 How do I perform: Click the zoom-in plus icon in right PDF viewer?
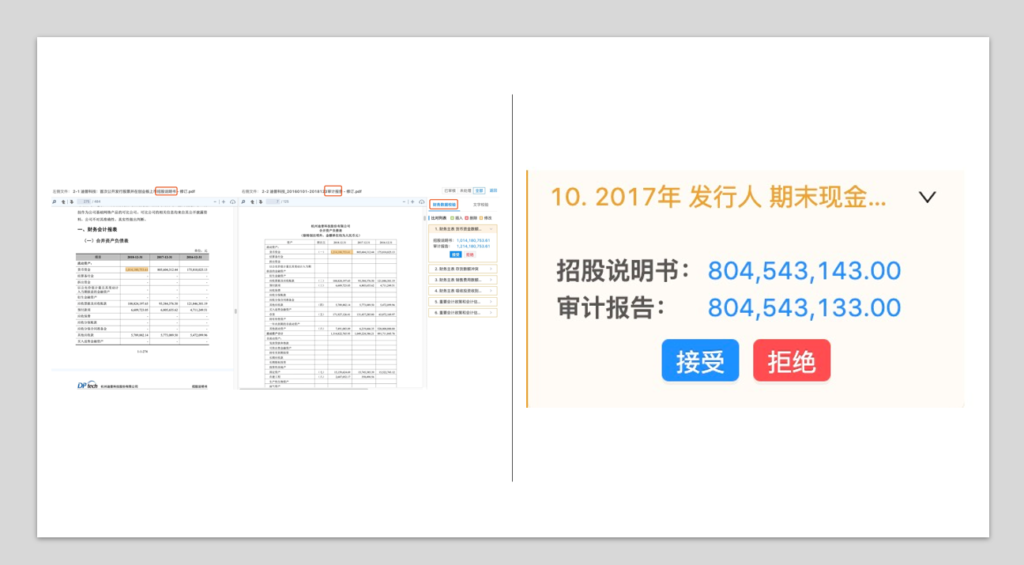point(413,201)
